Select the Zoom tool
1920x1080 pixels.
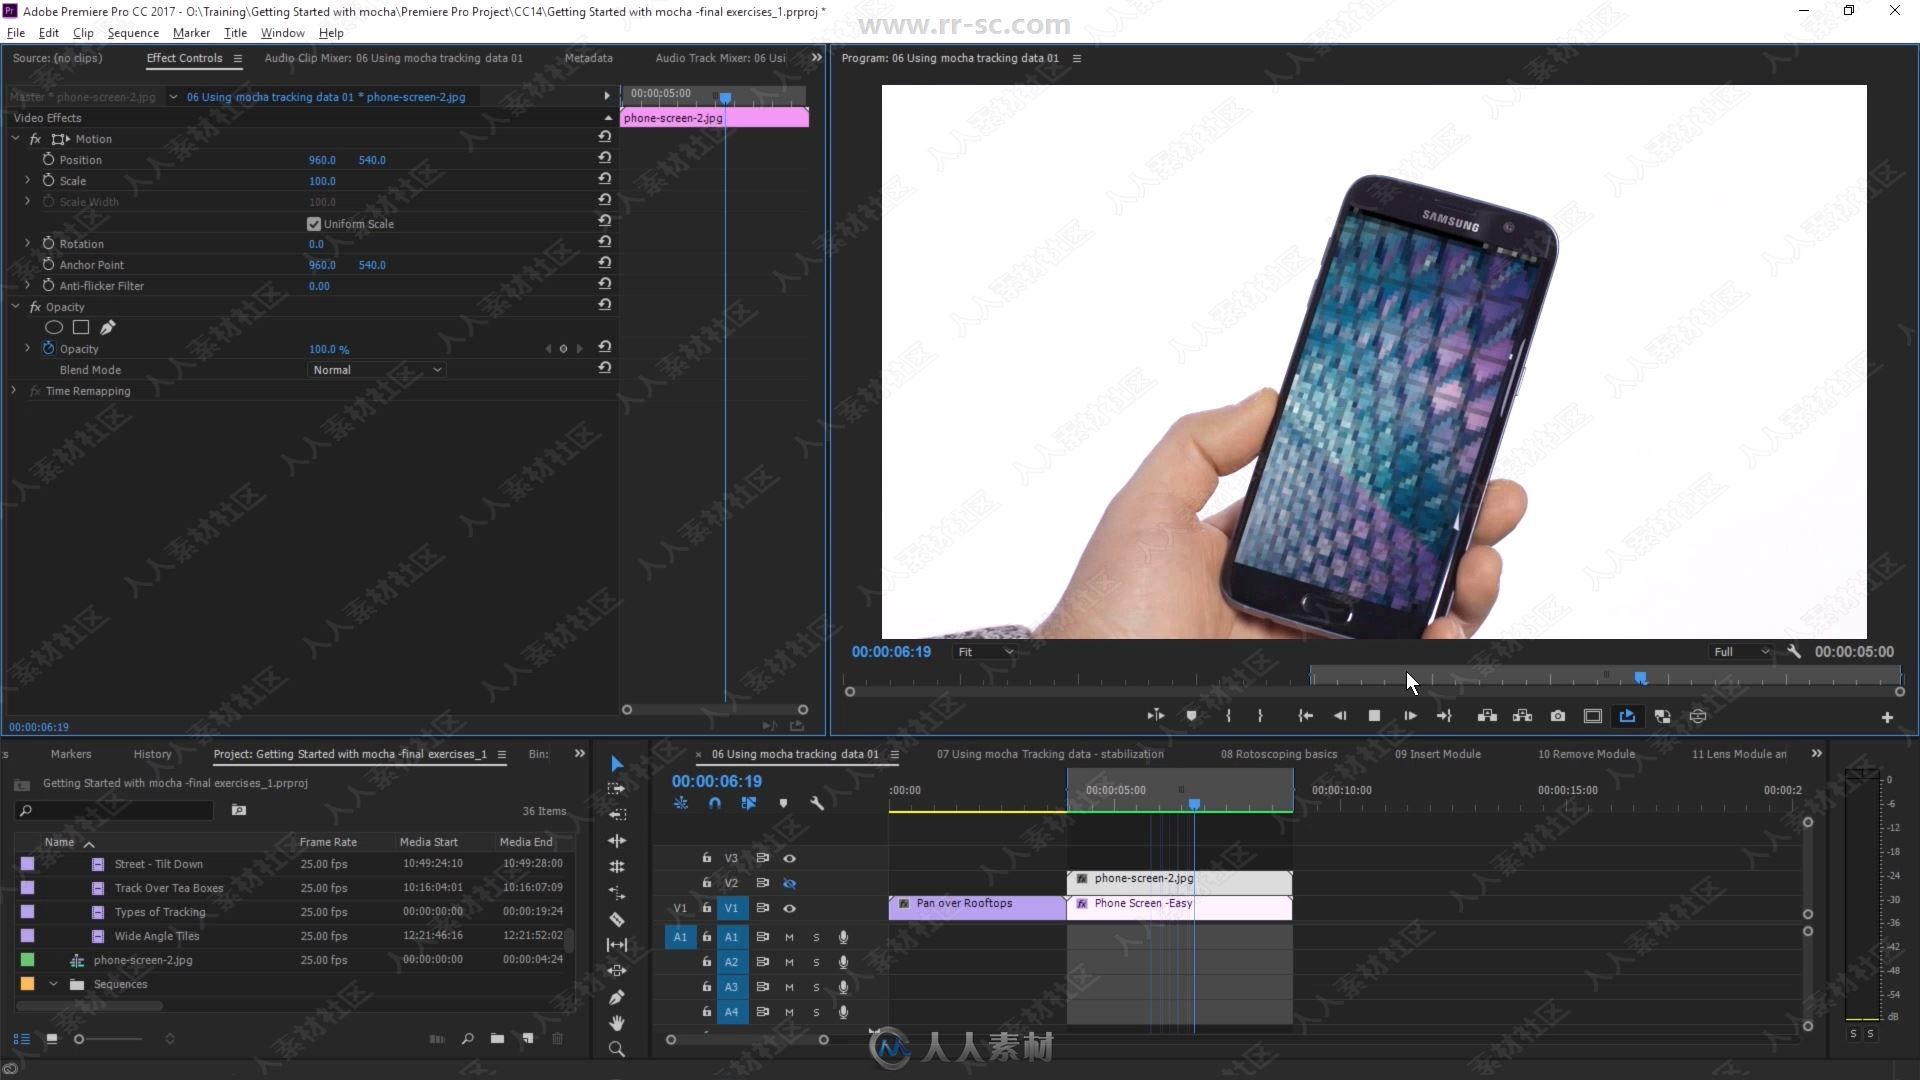click(617, 1049)
